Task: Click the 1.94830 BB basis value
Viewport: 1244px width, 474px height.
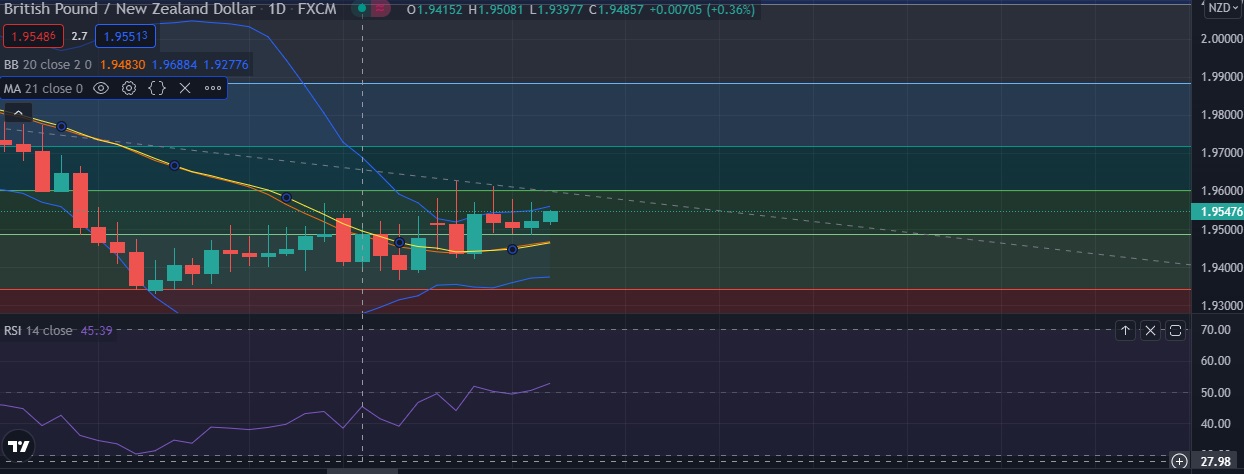Action: [121, 64]
